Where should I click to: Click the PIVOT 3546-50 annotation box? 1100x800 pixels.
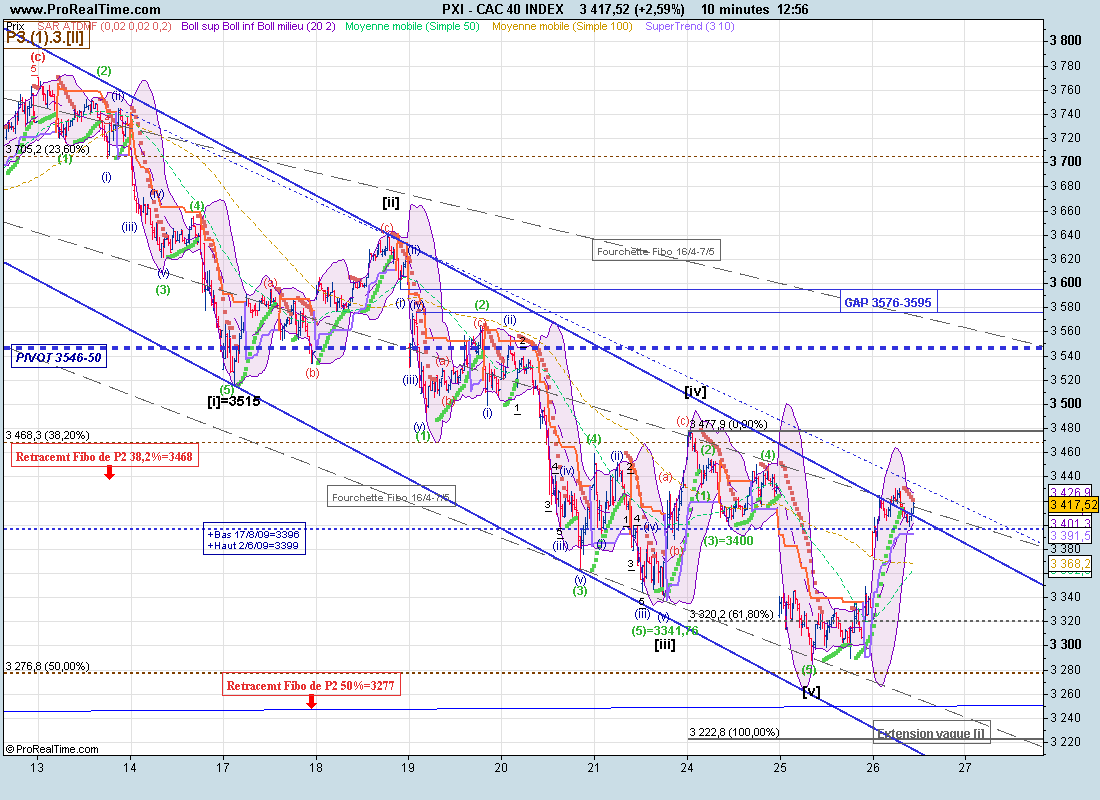coord(59,357)
